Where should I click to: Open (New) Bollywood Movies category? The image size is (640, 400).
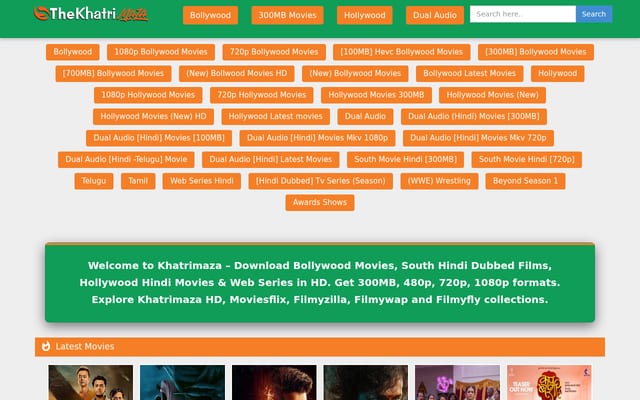pyautogui.click(x=355, y=73)
